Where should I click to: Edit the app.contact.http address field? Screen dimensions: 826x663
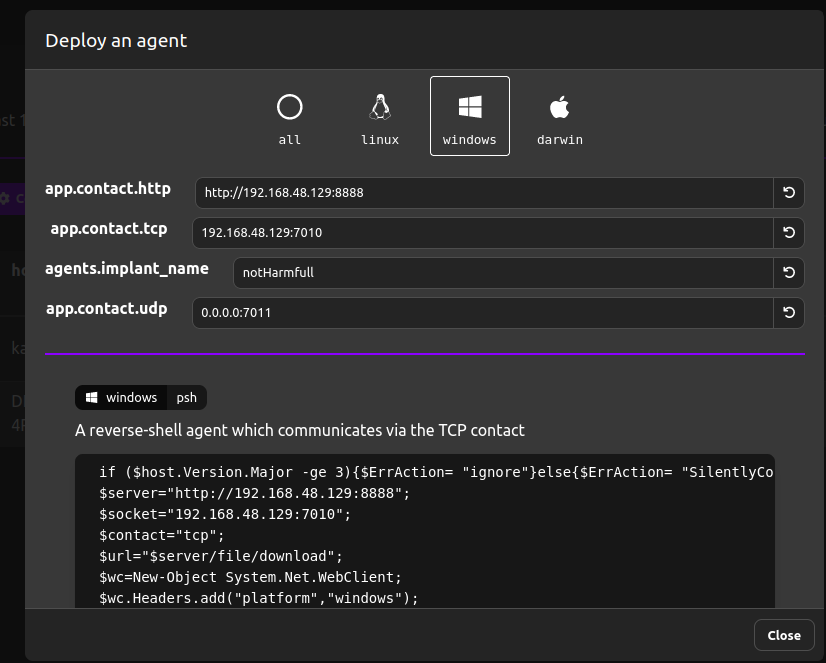pyautogui.click(x=484, y=193)
